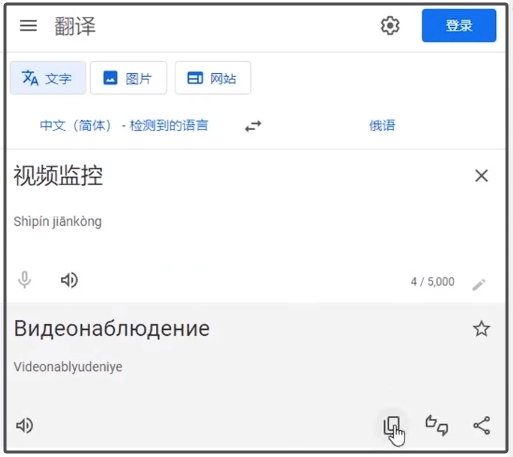Screen dimensions: 513x457
Task: Share the translation result
Action: 482,425
